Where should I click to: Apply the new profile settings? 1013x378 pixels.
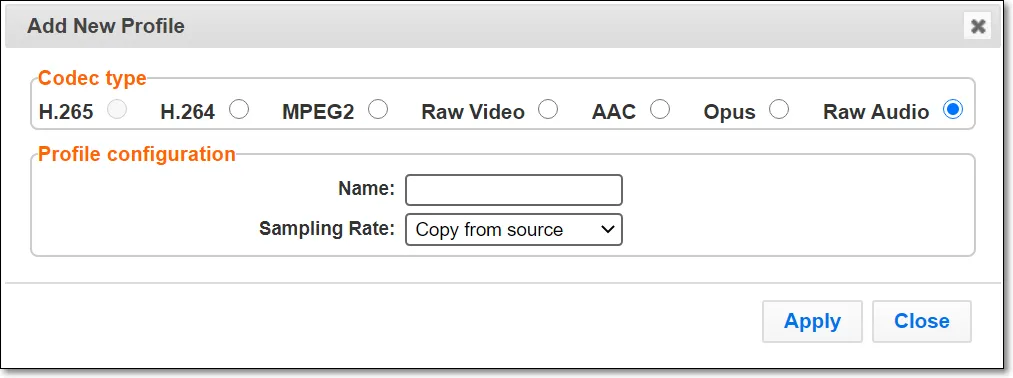click(812, 321)
